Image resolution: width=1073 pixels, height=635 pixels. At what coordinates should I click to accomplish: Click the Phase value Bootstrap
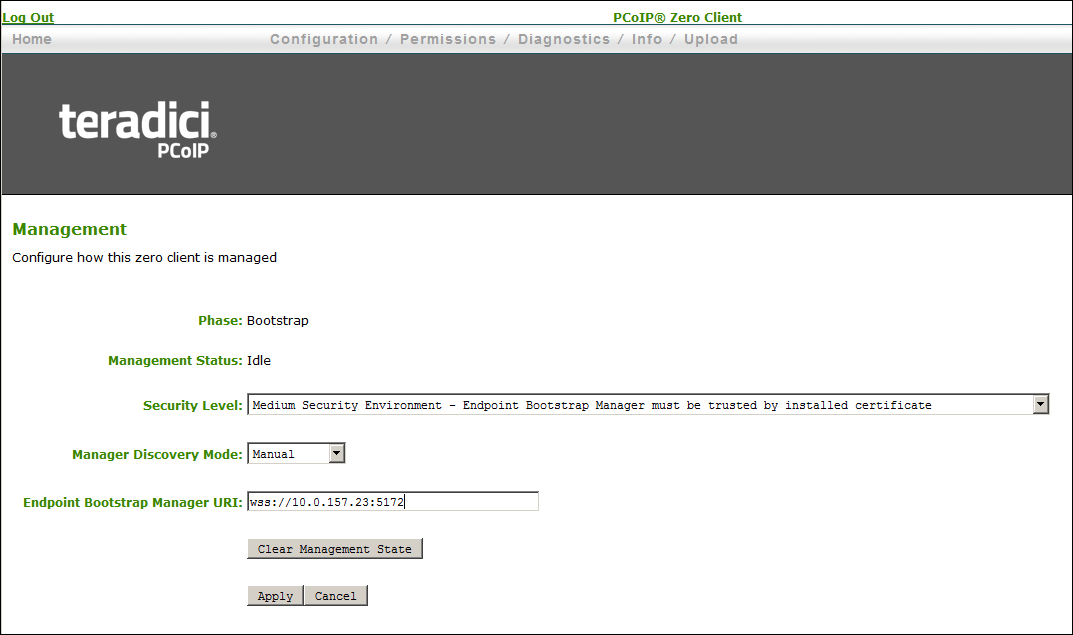[278, 320]
